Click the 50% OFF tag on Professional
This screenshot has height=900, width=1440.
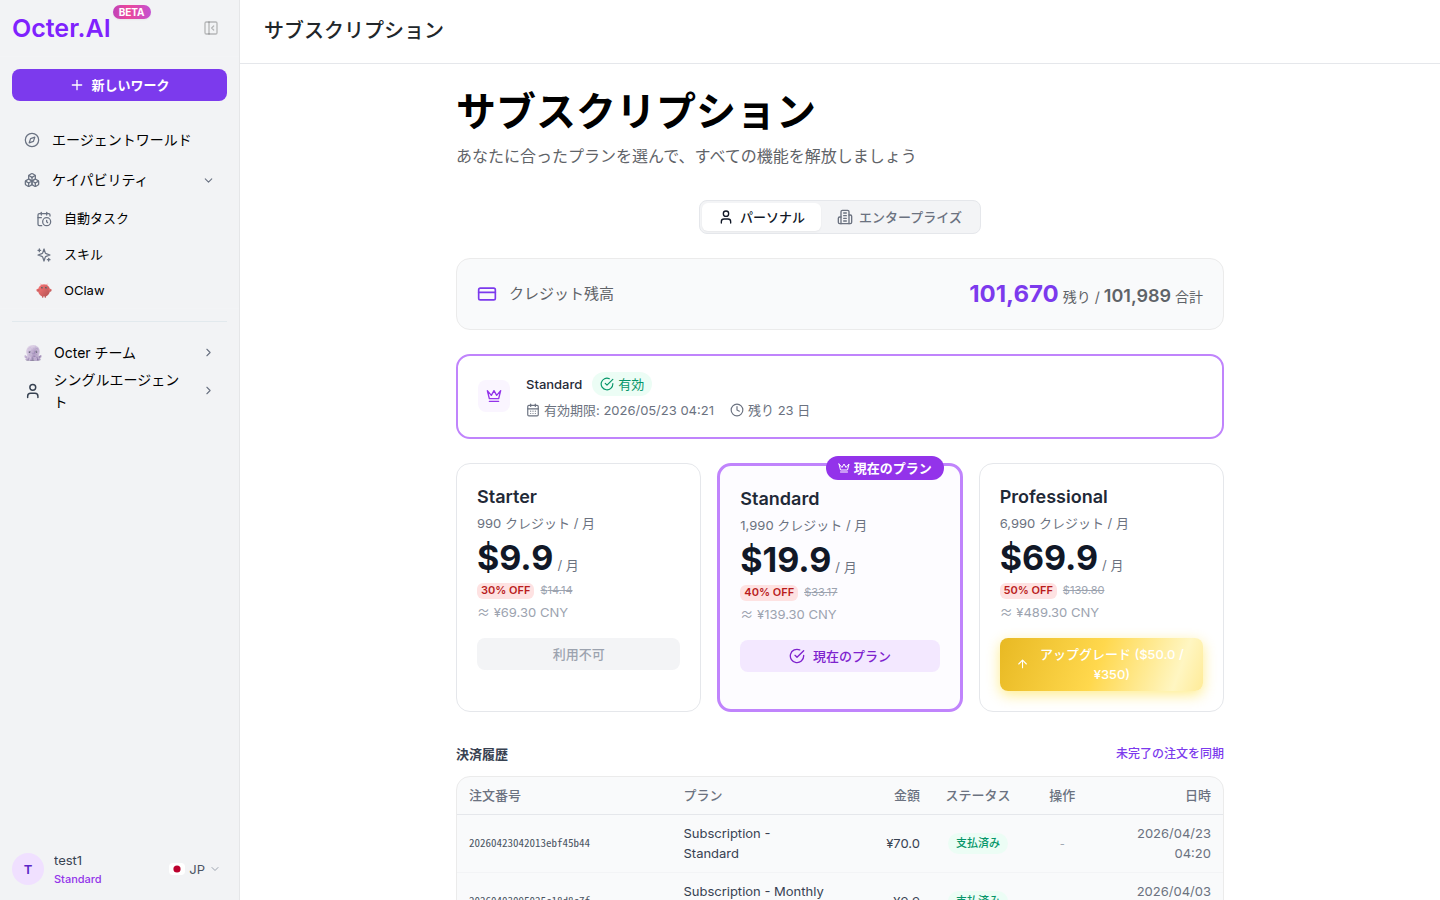(1028, 590)
